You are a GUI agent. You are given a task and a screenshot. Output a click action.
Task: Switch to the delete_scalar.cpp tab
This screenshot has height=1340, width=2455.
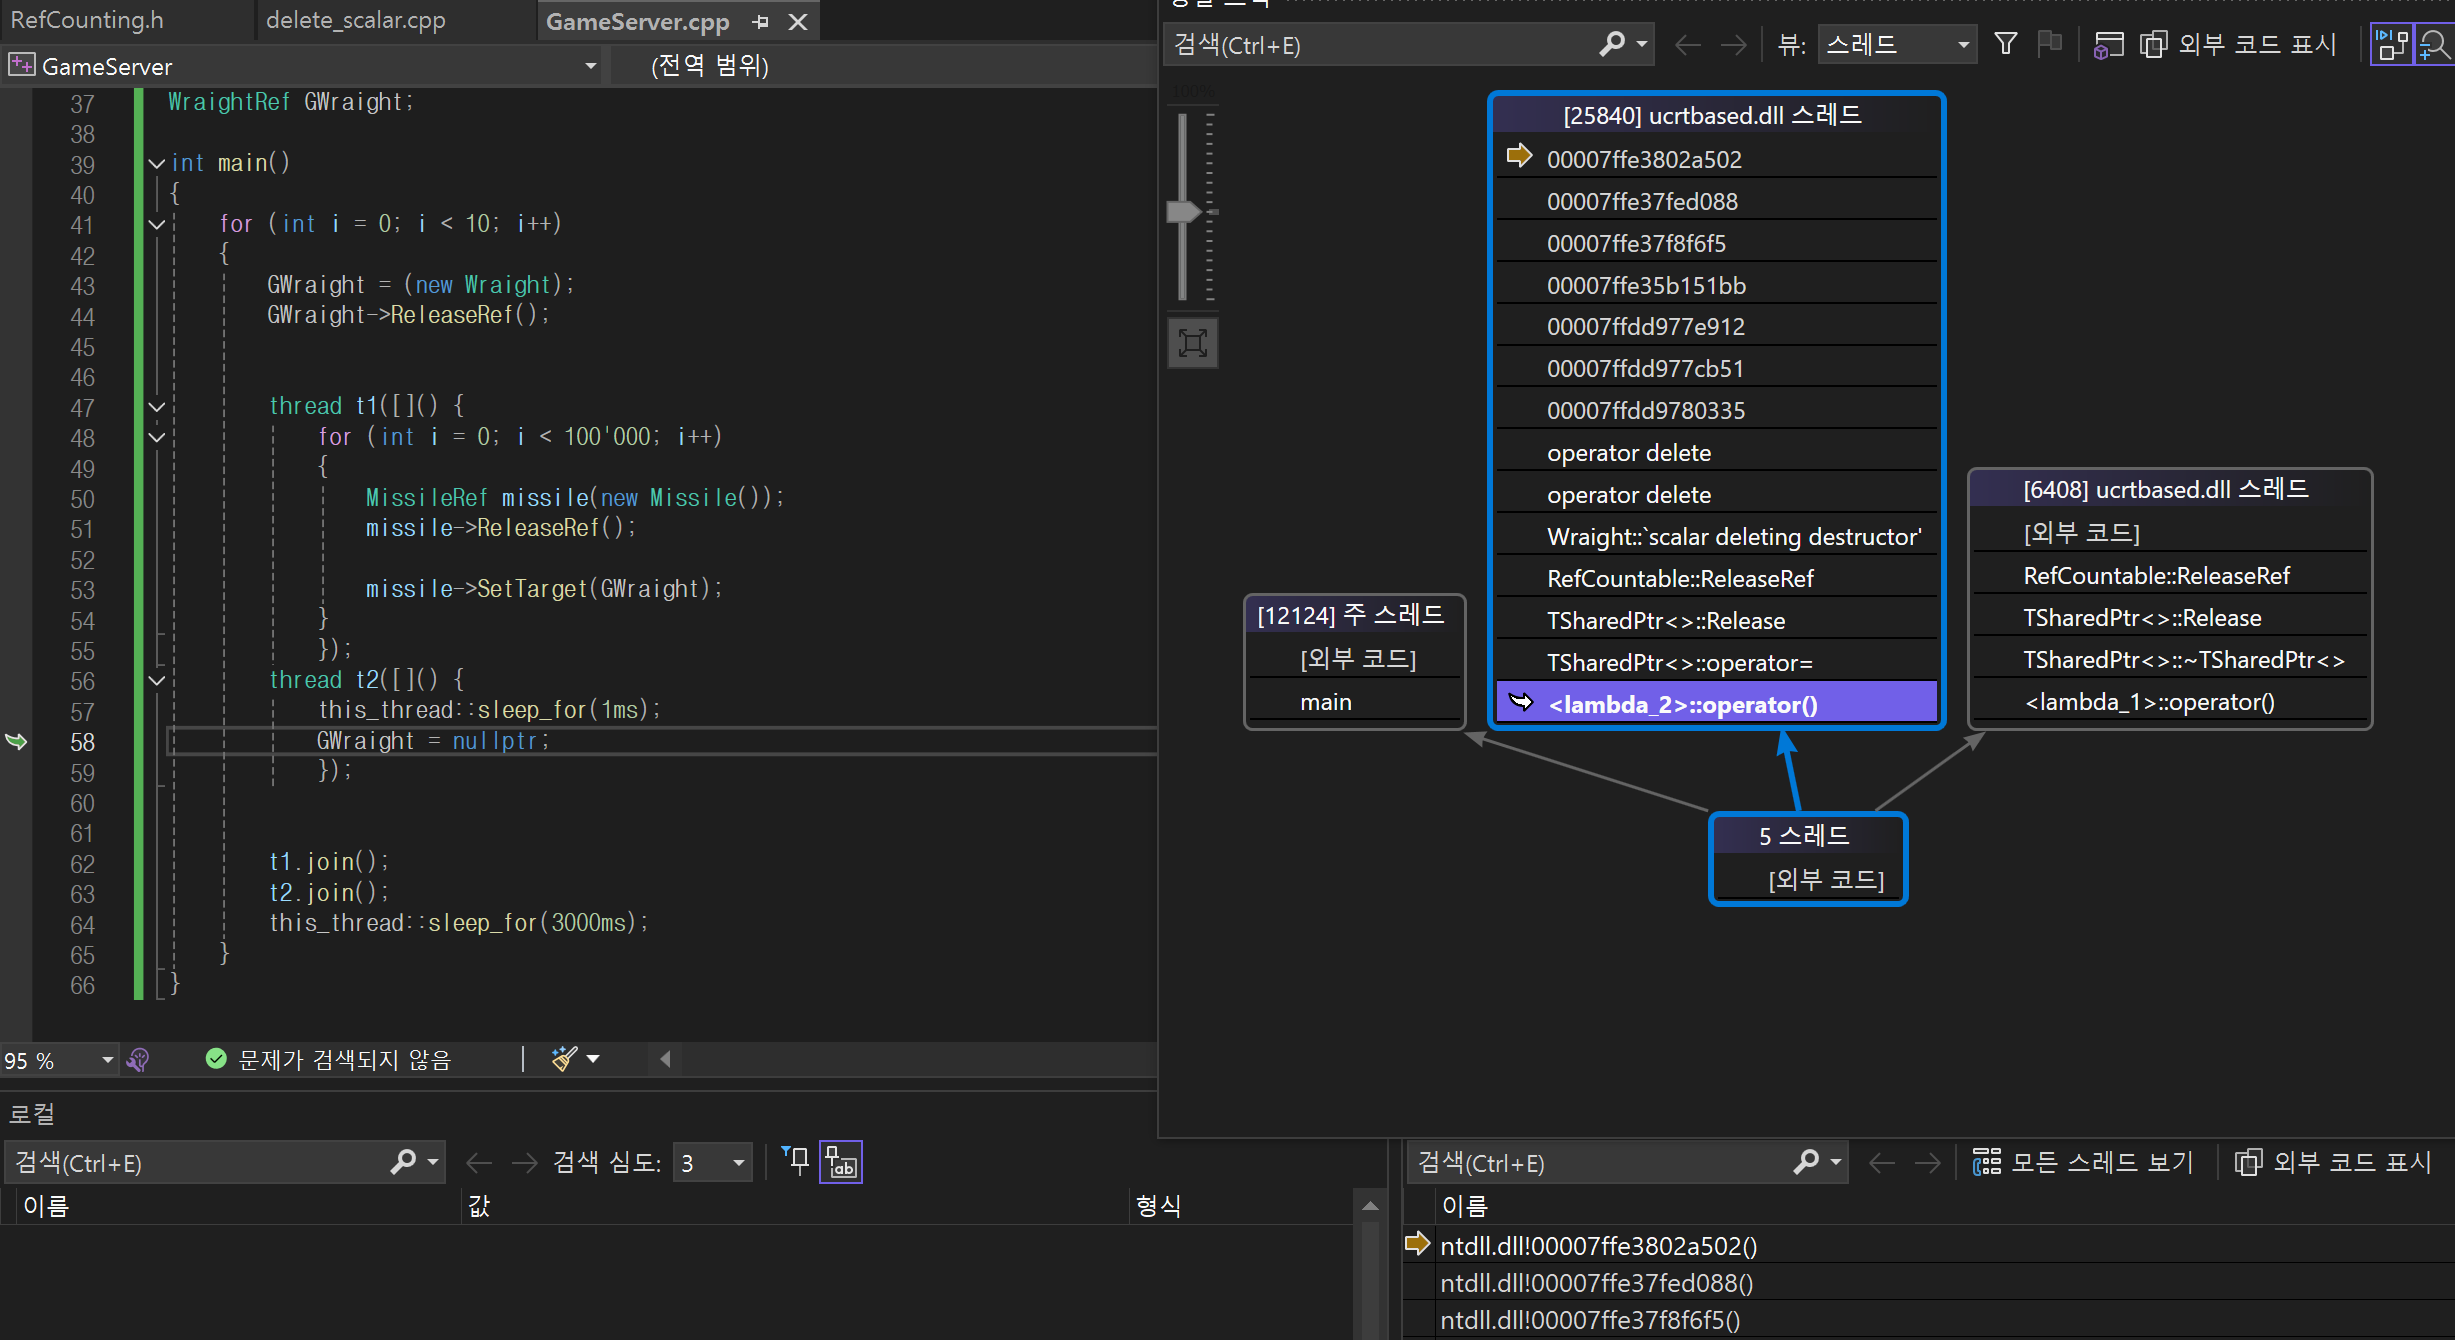tap(356, 20)
